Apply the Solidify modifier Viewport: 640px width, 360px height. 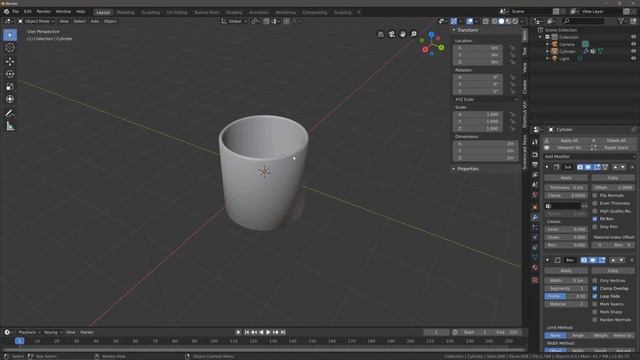[566, 178]
